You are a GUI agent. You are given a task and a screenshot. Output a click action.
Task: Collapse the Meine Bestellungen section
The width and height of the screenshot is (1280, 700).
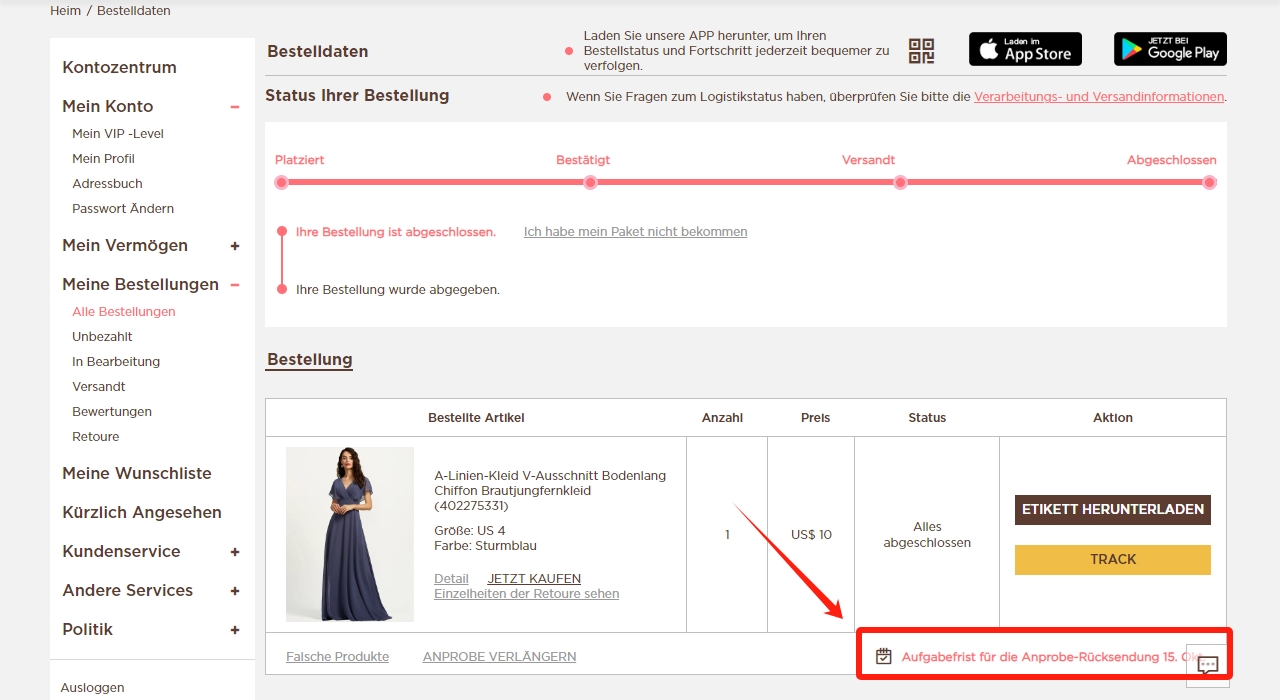point(235,285)
